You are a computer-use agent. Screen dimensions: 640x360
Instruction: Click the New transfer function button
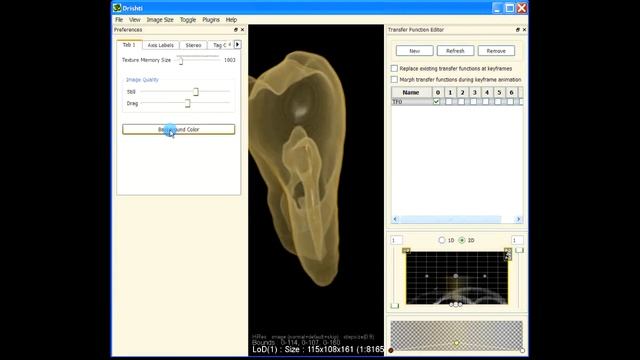[x=414, y=51]
